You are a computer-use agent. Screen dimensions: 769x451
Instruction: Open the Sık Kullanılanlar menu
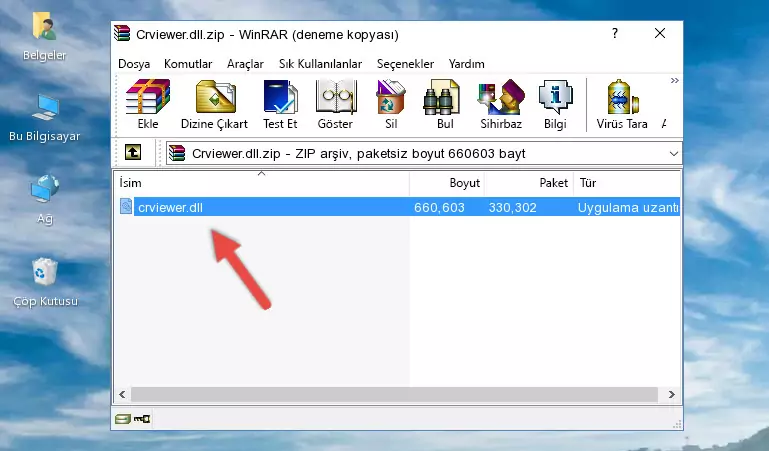(x=320, y=64)
